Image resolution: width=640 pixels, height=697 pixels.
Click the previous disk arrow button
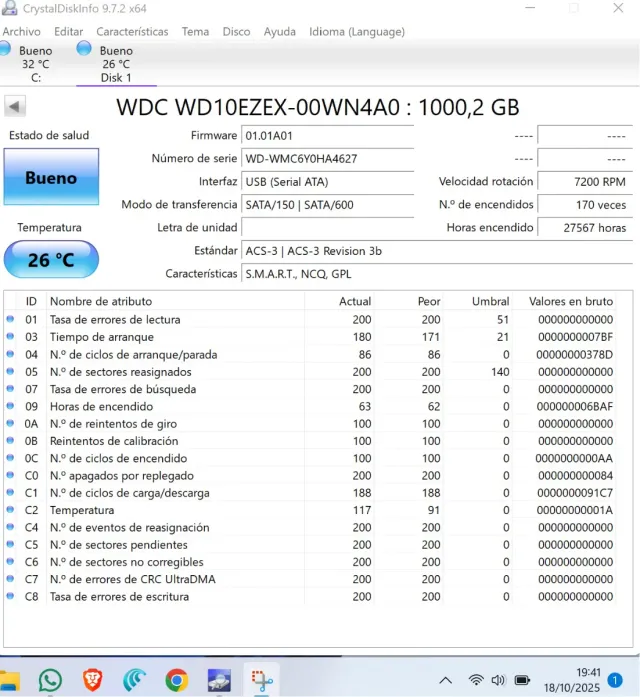(15, 106)
